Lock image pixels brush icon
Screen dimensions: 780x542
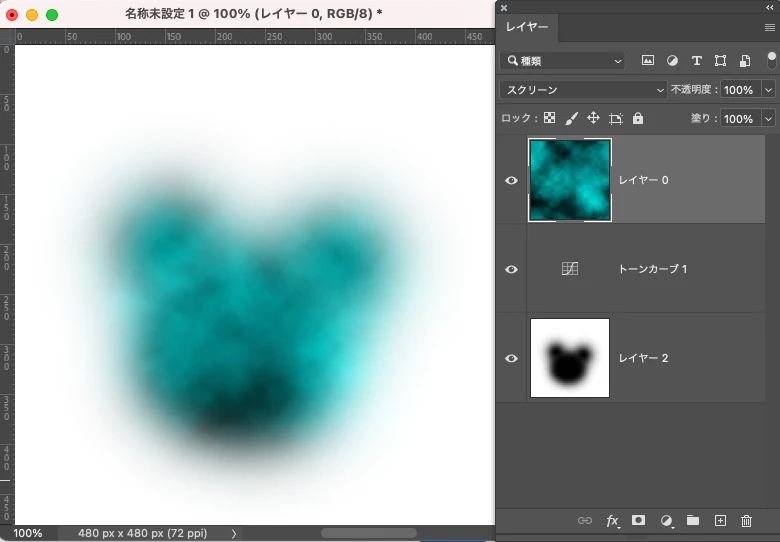[572, 118]
